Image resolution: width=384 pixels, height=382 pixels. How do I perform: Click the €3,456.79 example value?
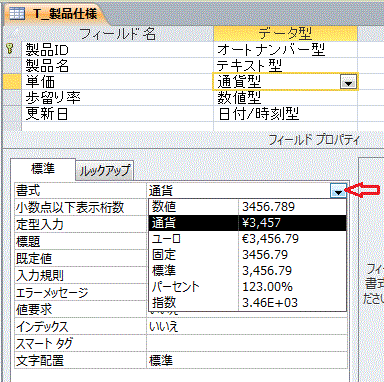[x=271, y=239]
